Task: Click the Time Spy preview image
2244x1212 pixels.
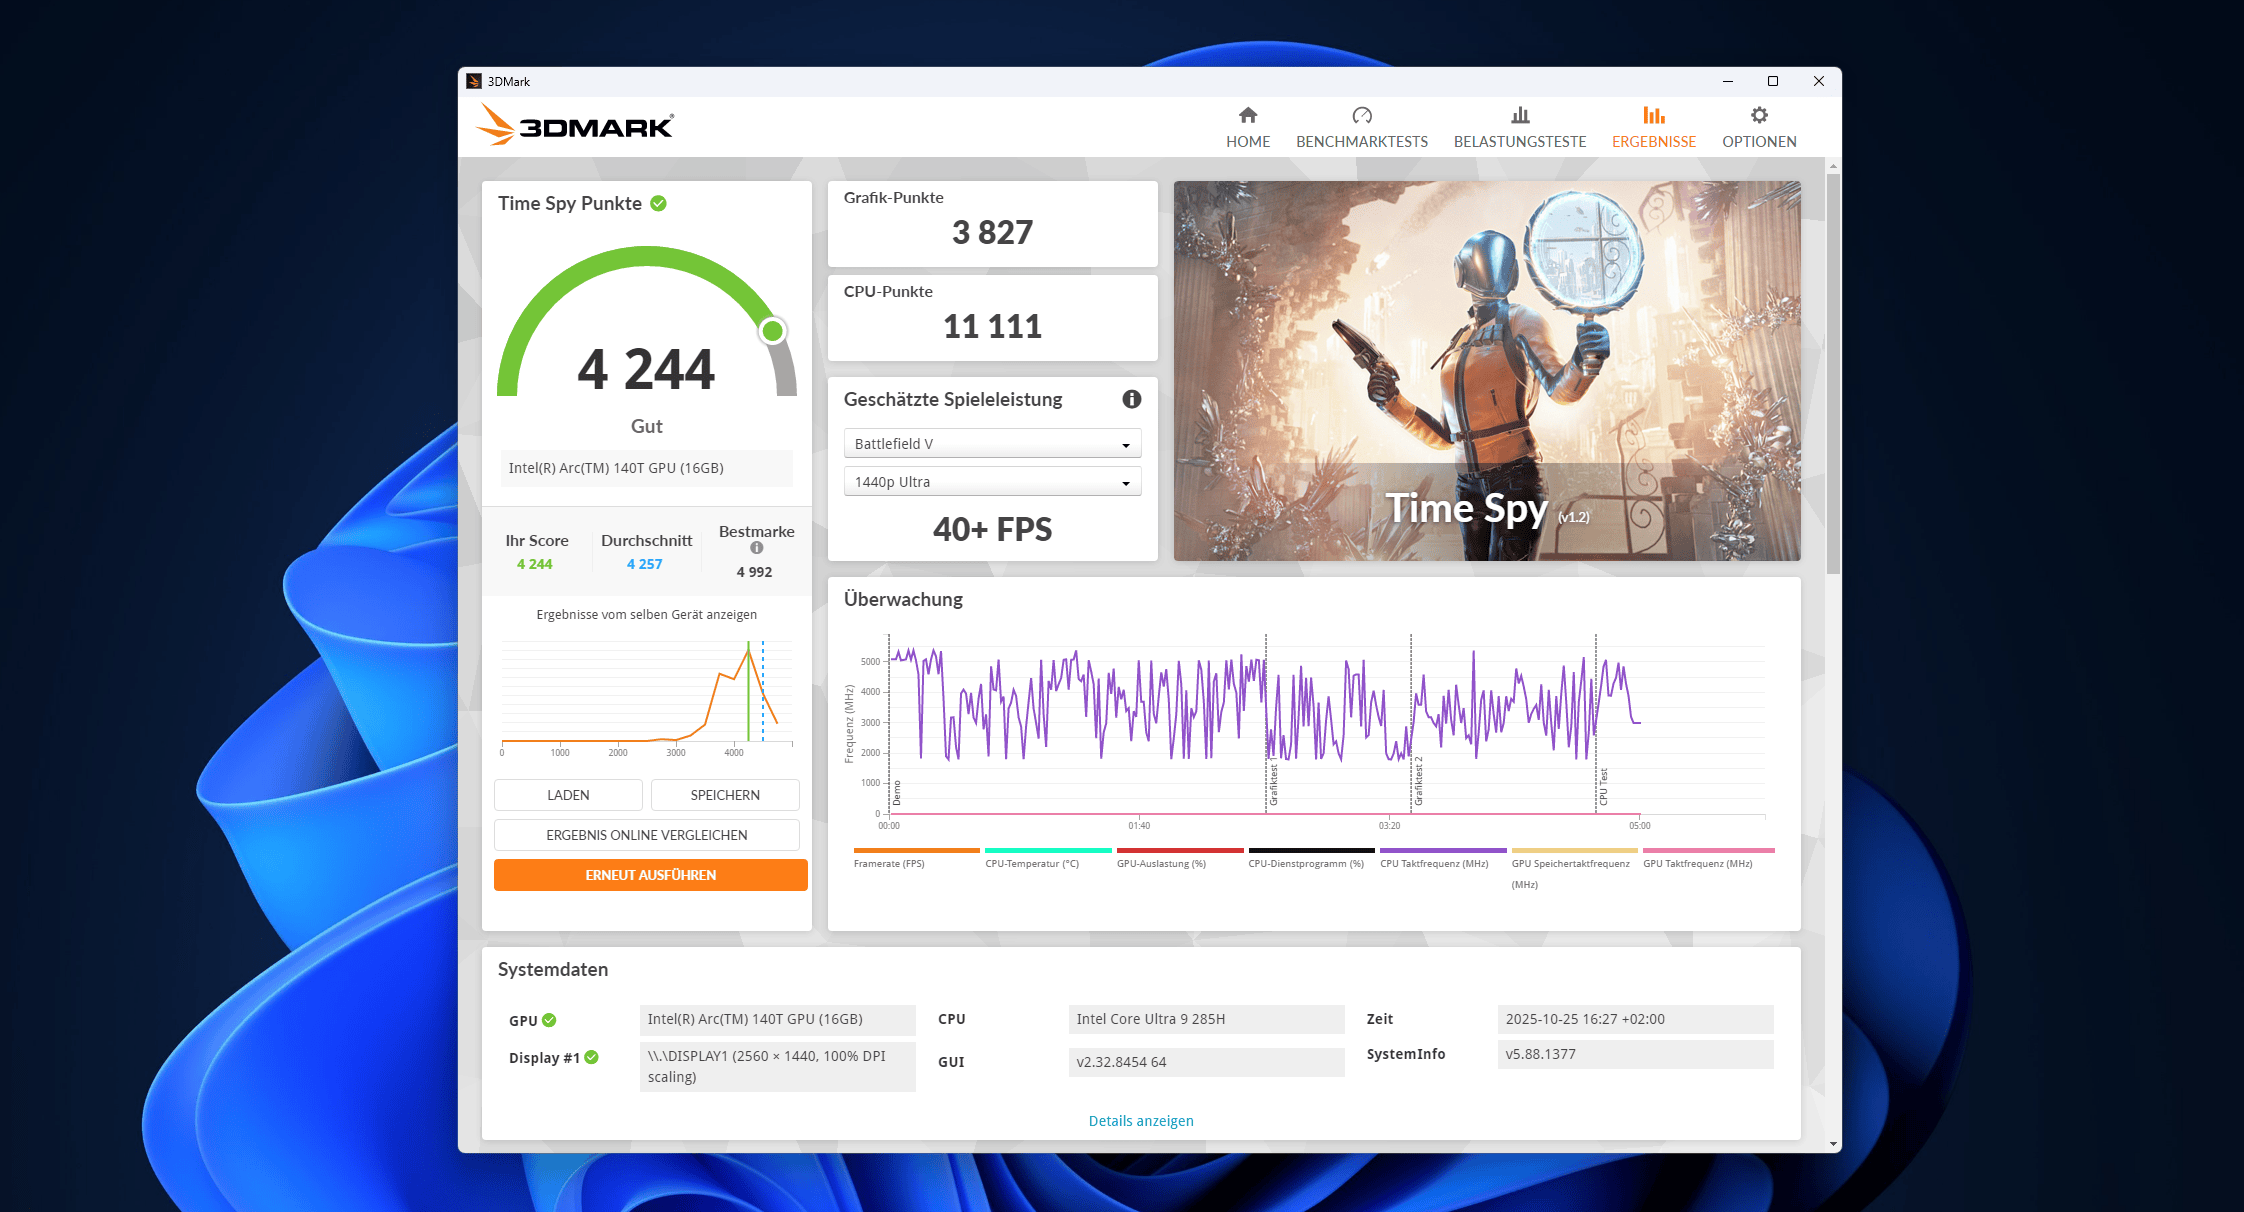Action: pos(1487,371)
